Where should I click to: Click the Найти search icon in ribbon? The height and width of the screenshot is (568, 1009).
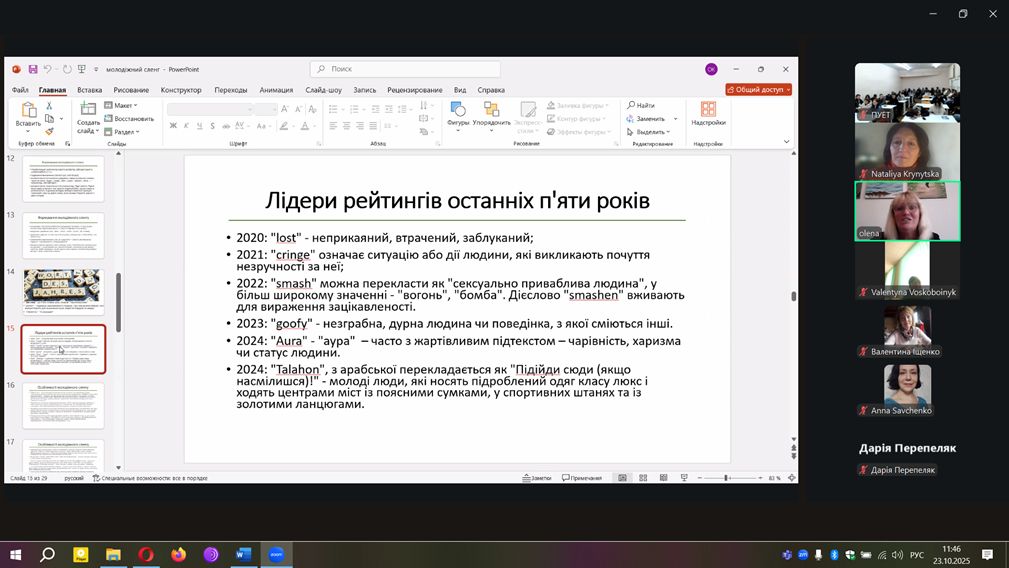tap(641, 105)
